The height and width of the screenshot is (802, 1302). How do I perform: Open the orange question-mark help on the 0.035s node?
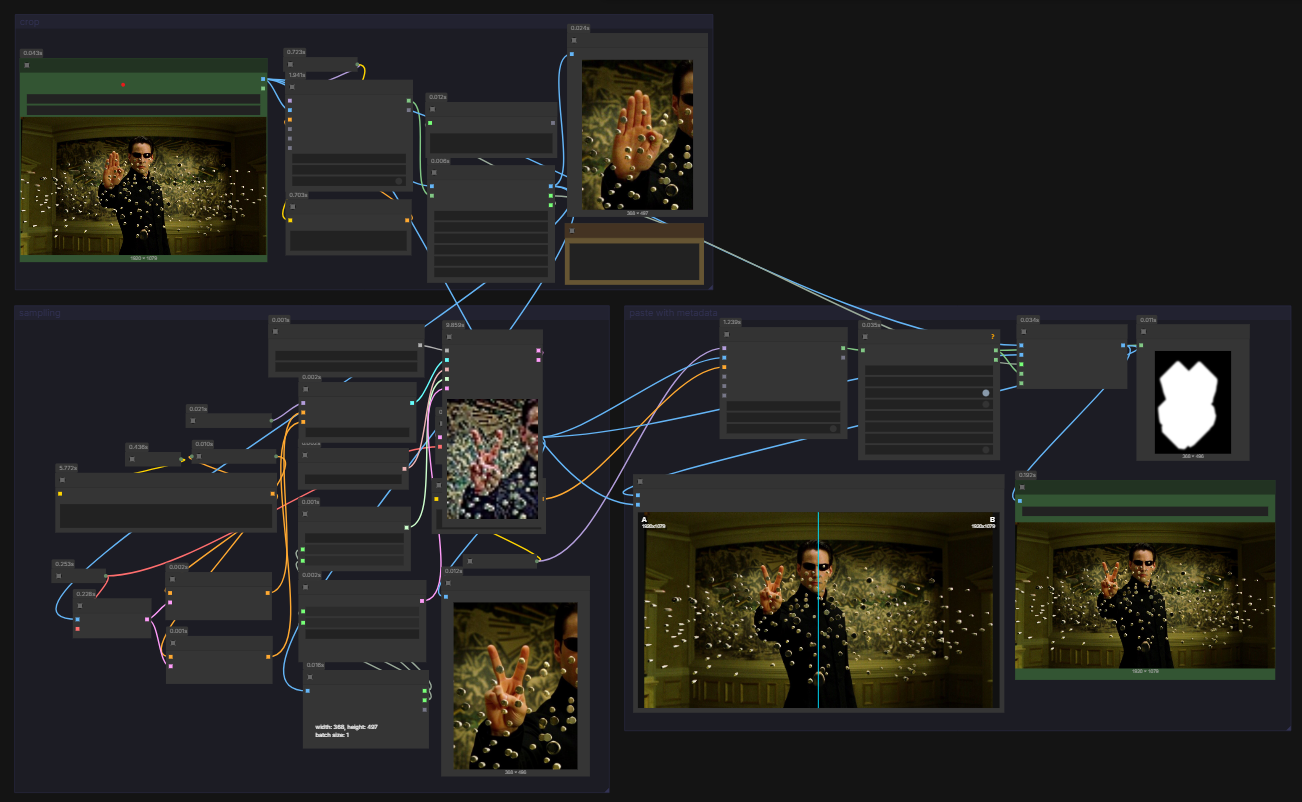click(992, 337)
